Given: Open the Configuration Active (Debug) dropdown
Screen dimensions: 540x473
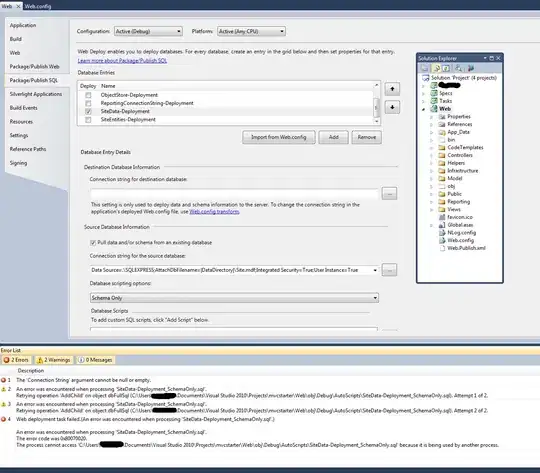Looking at the screenshot, I should (x=148, y=31).
